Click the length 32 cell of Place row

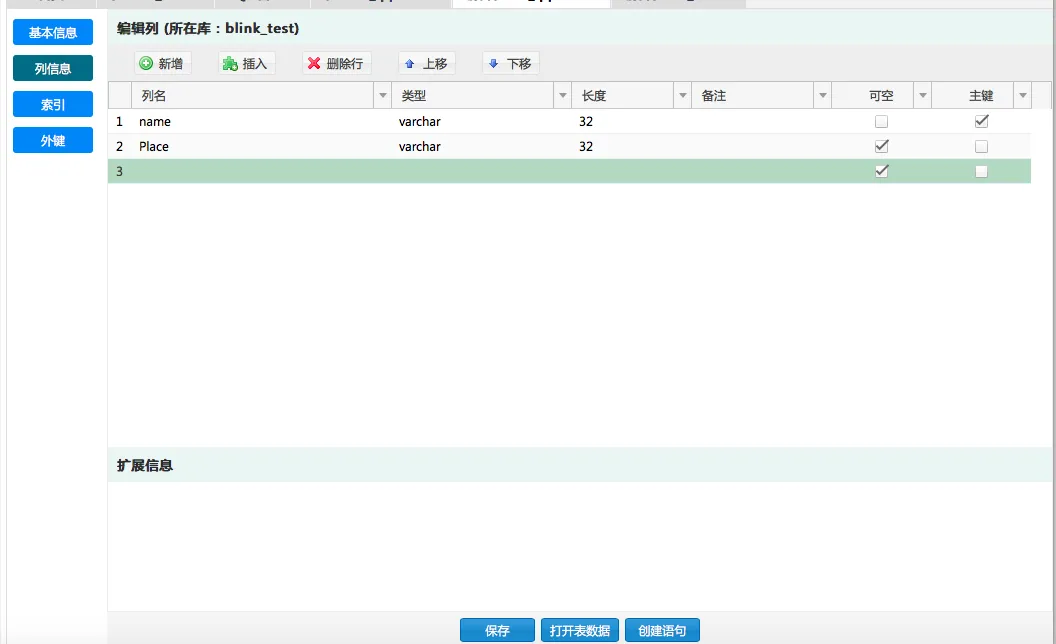pos(631,146)
